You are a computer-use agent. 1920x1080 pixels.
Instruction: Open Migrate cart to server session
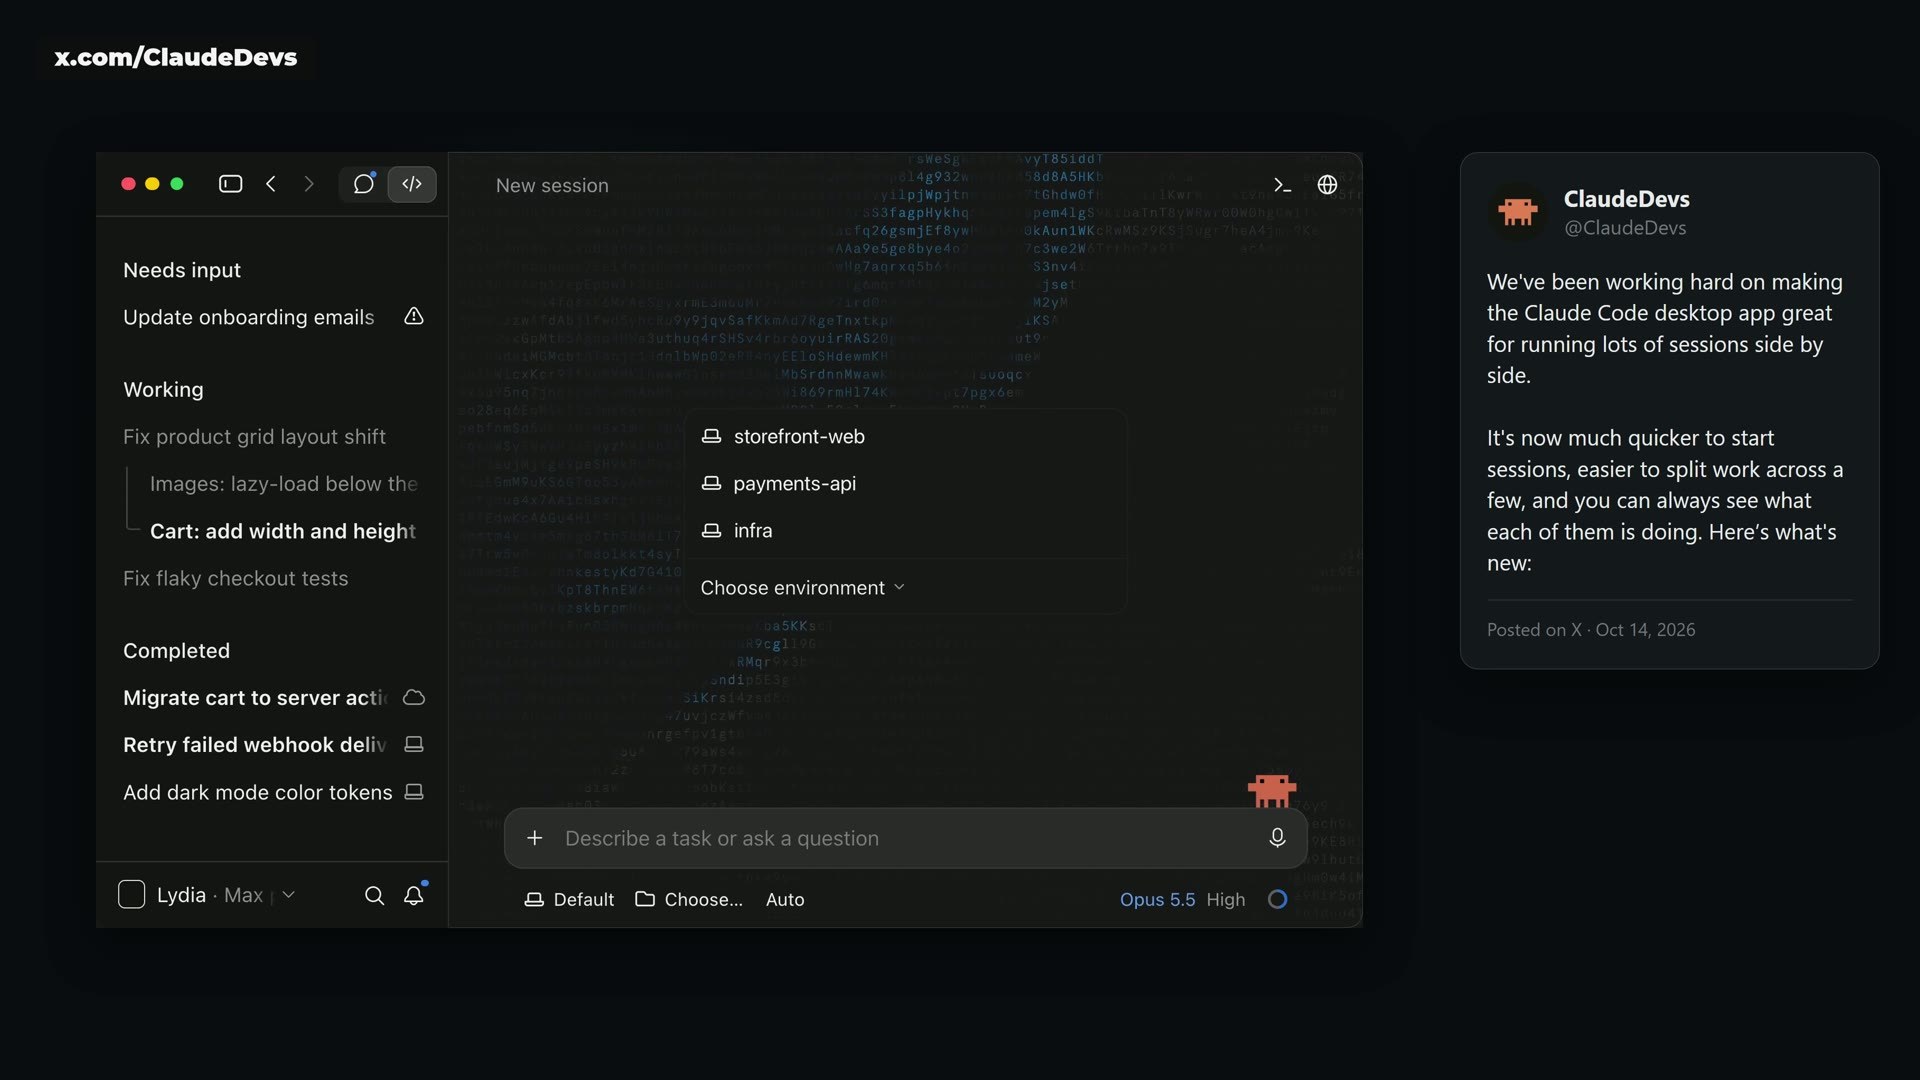pos(255,698)
